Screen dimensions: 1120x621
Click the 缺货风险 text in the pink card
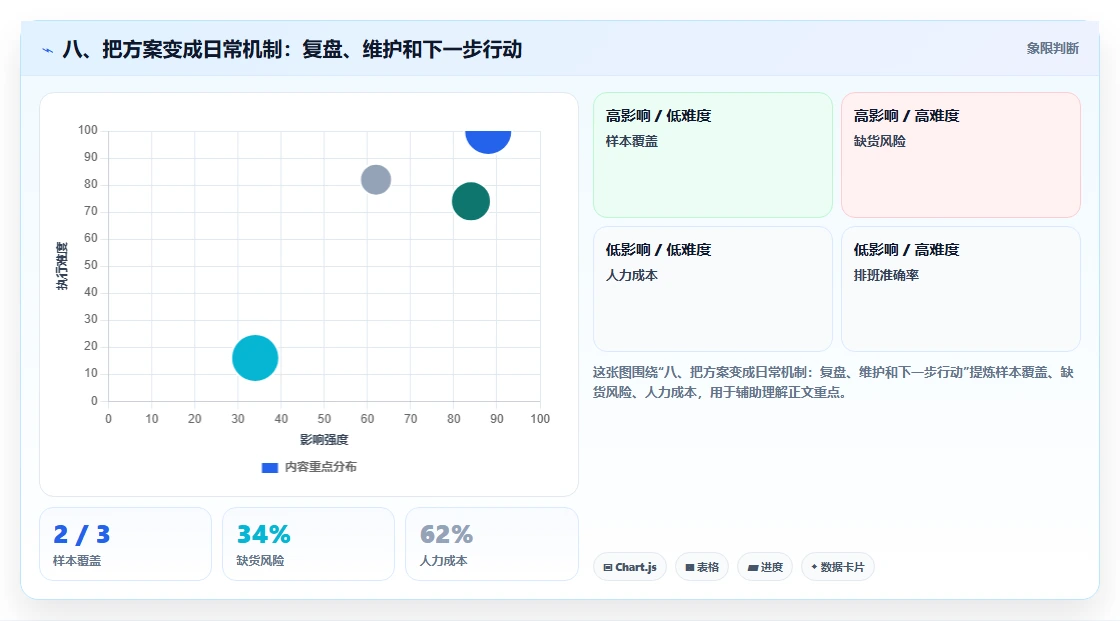point(879,141)
